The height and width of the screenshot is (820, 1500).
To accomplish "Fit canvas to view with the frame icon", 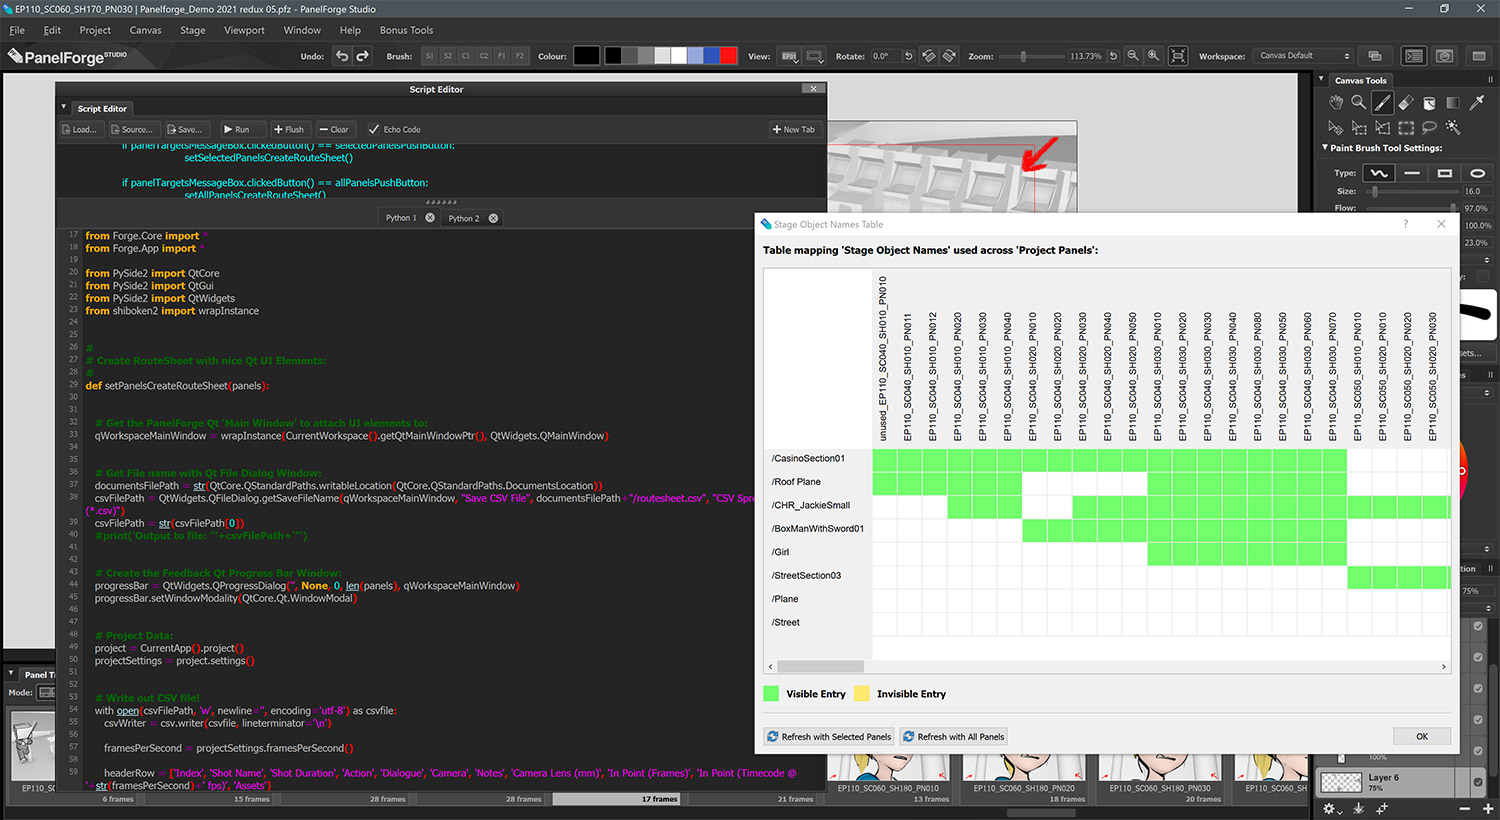I will [1178, 56].
